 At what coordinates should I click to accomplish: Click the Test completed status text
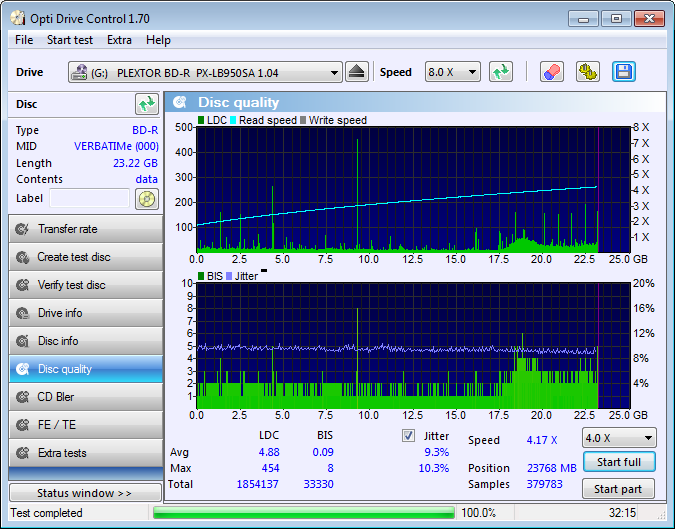[x=46, y=513]
